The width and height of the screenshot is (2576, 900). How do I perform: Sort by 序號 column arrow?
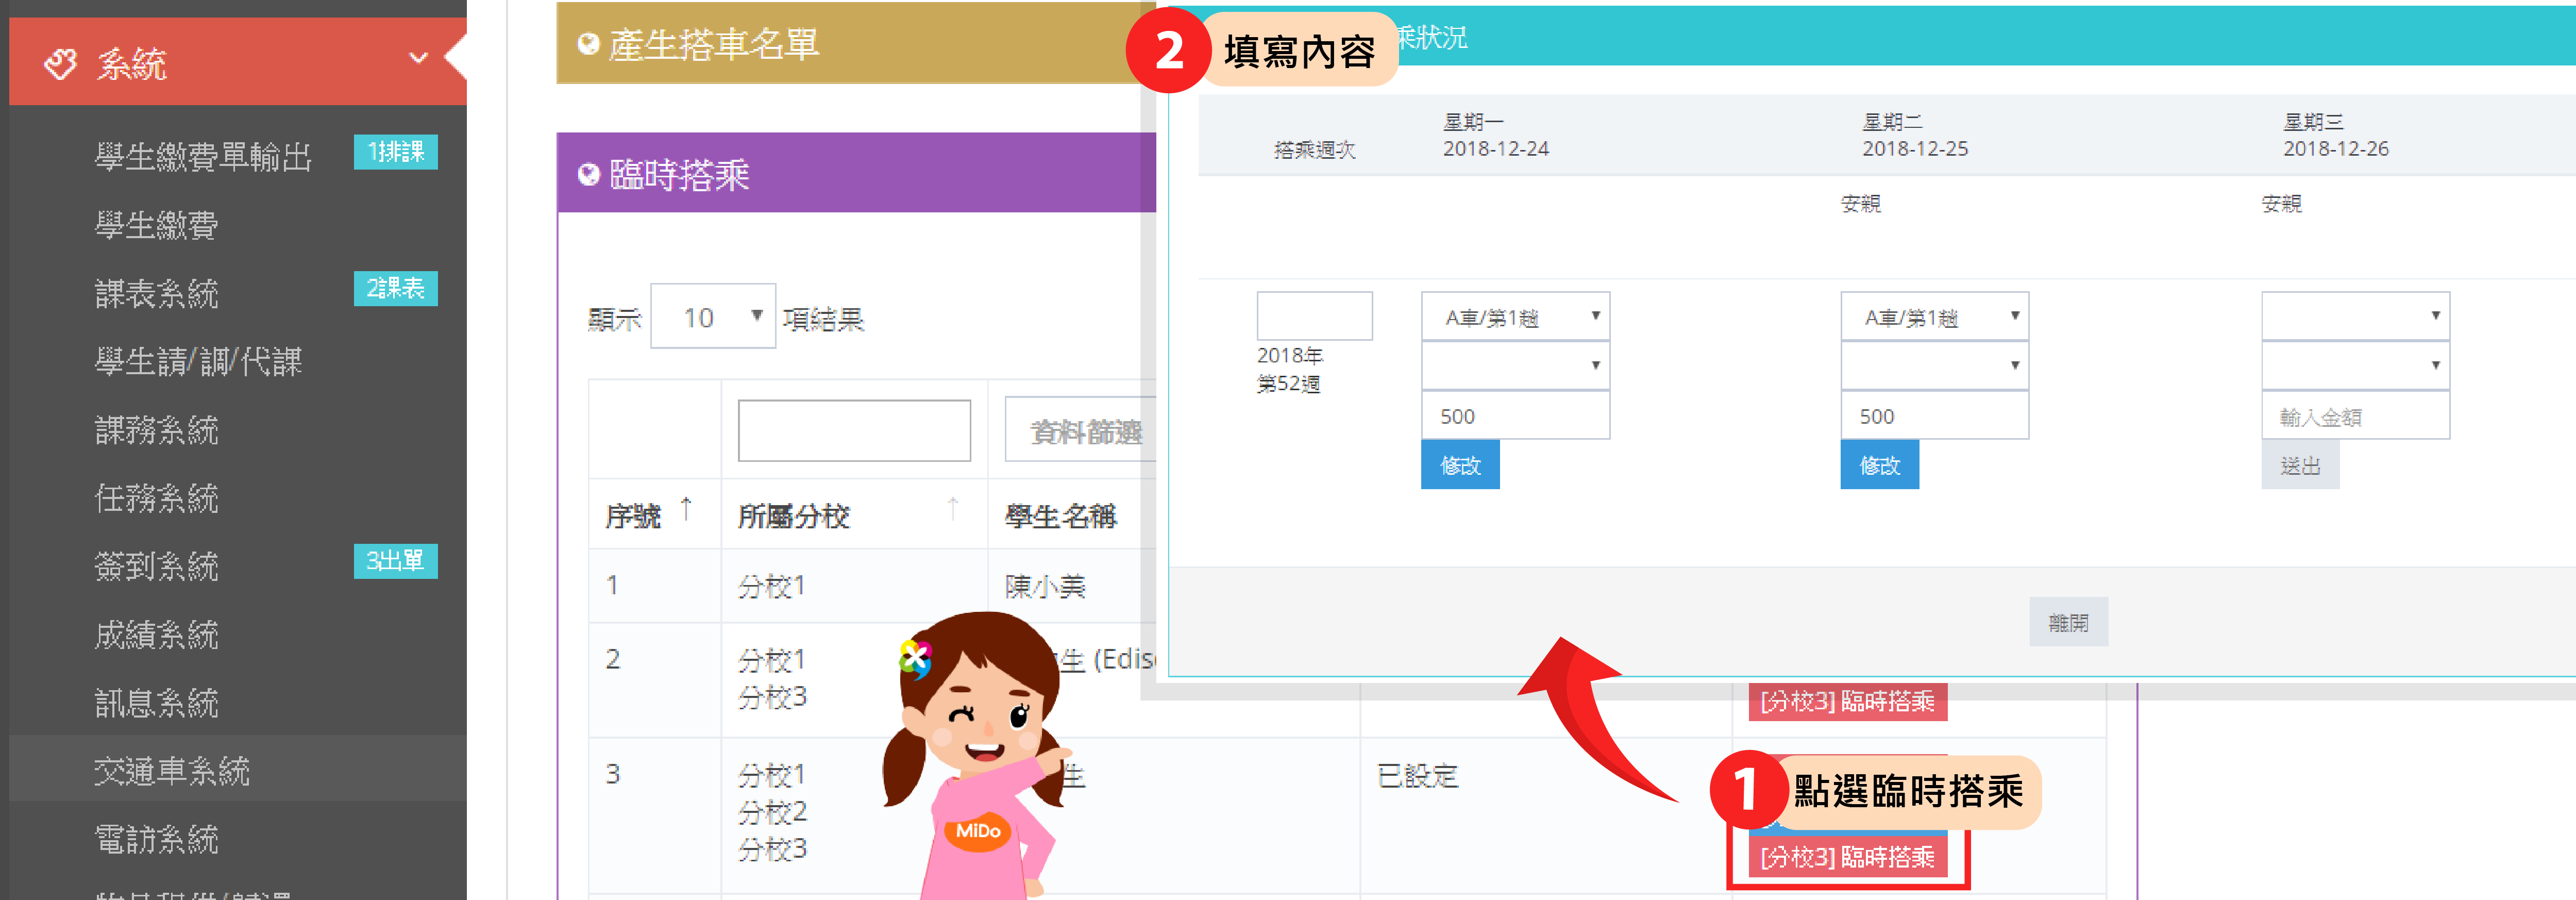pyautogui.click(x=686, y=510)
